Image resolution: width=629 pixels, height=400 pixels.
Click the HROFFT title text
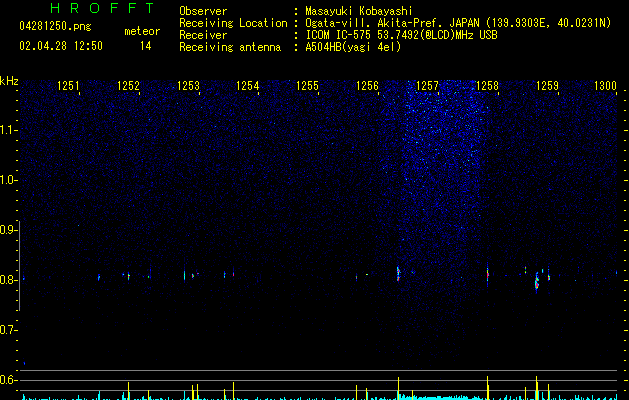pyautogui.click(x=103, y=8)
